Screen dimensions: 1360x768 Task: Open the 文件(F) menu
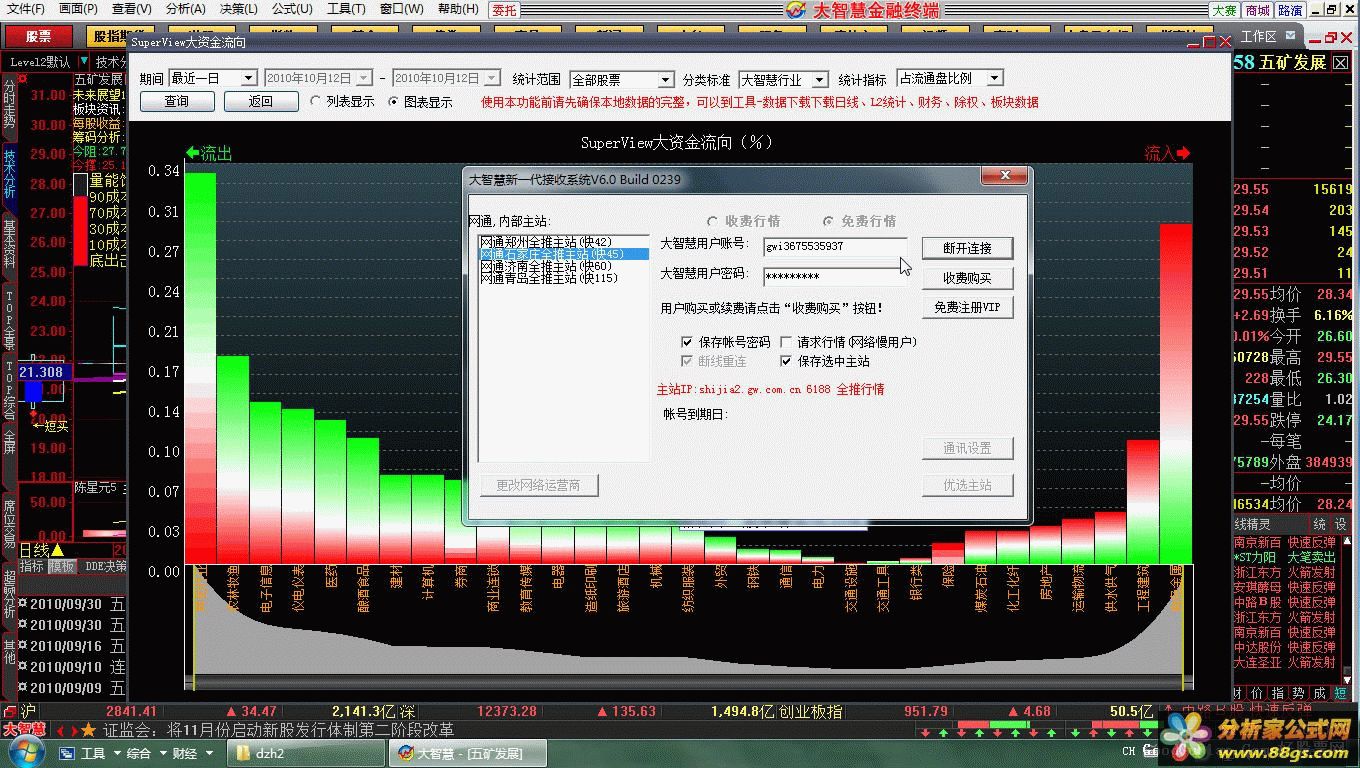[26, 9]
